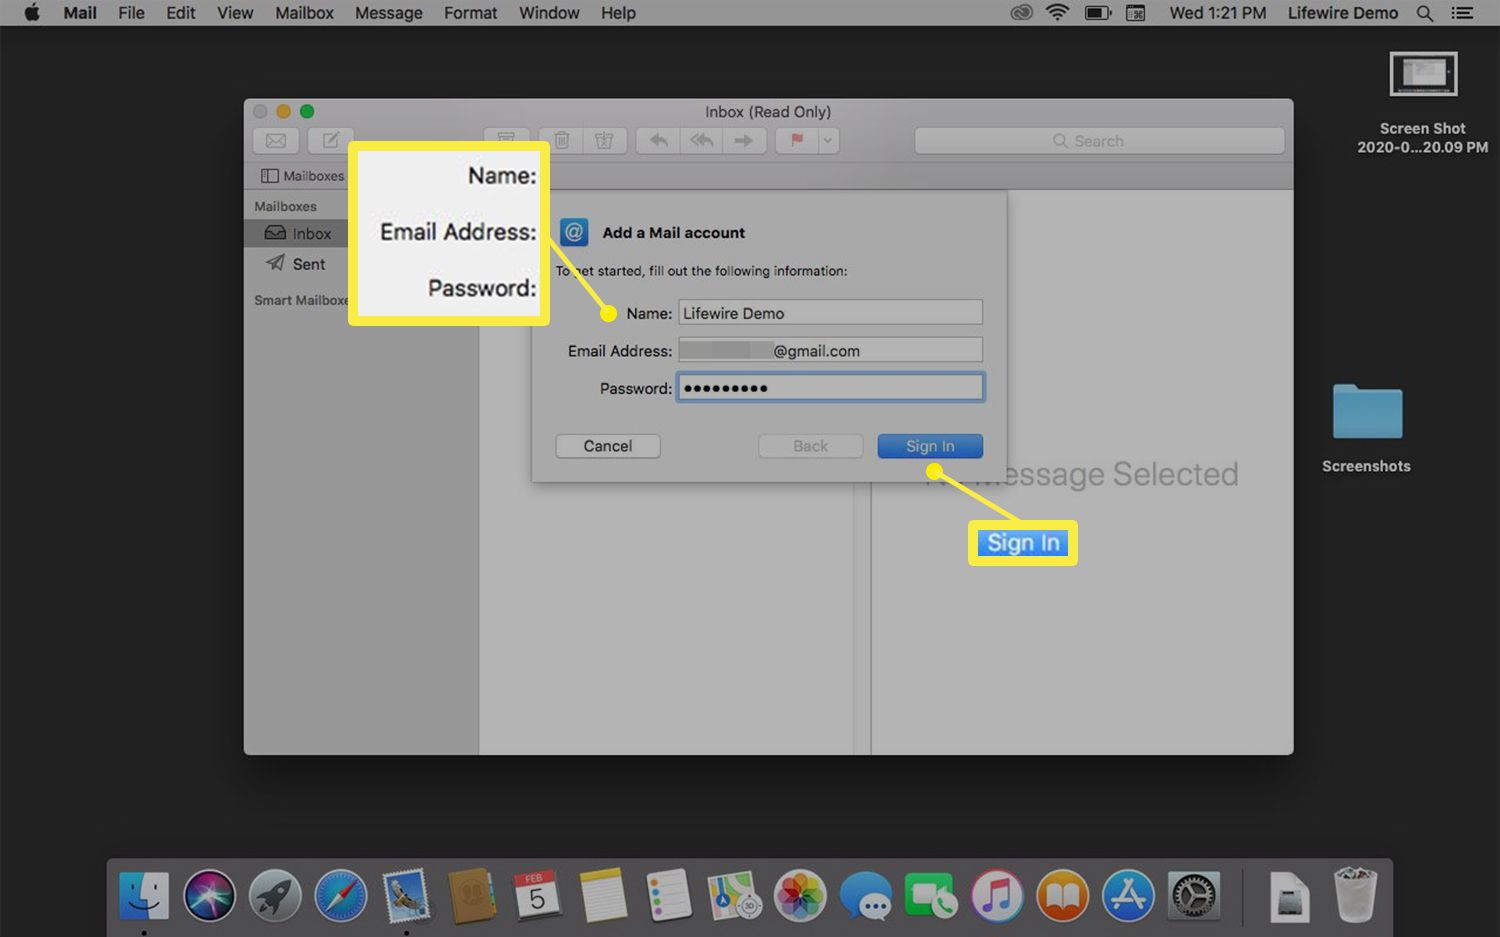Click the Name field with Lifewire Demo
The image size is (1500, 937).
[x=830, y=313]
